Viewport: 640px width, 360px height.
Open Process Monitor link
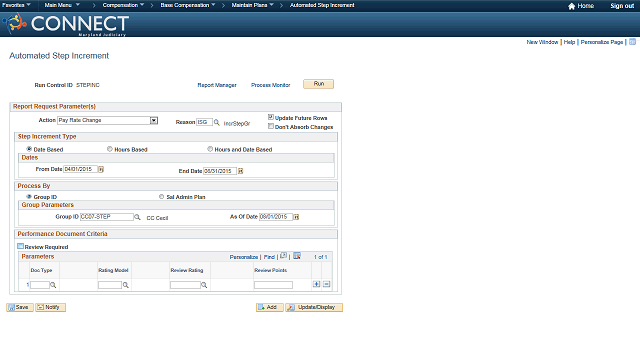point(271,85)
